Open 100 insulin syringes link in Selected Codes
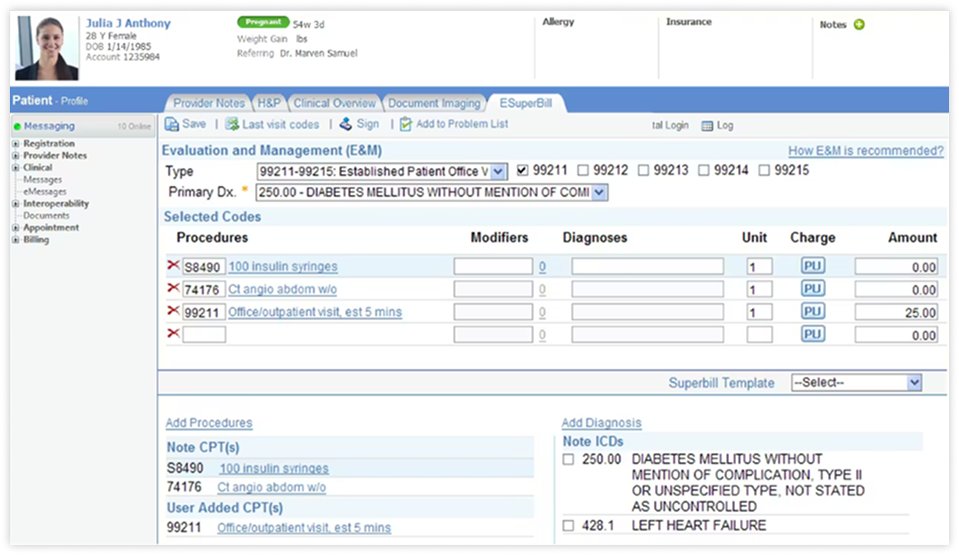 [x=283, y=267]
